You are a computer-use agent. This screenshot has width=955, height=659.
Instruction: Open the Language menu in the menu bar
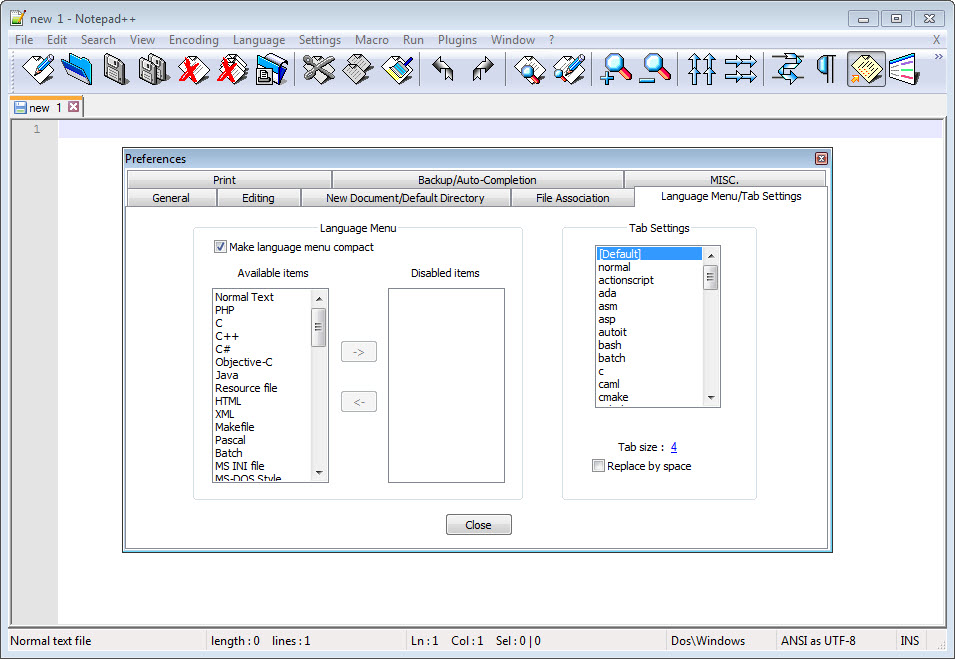pos(259,40)
